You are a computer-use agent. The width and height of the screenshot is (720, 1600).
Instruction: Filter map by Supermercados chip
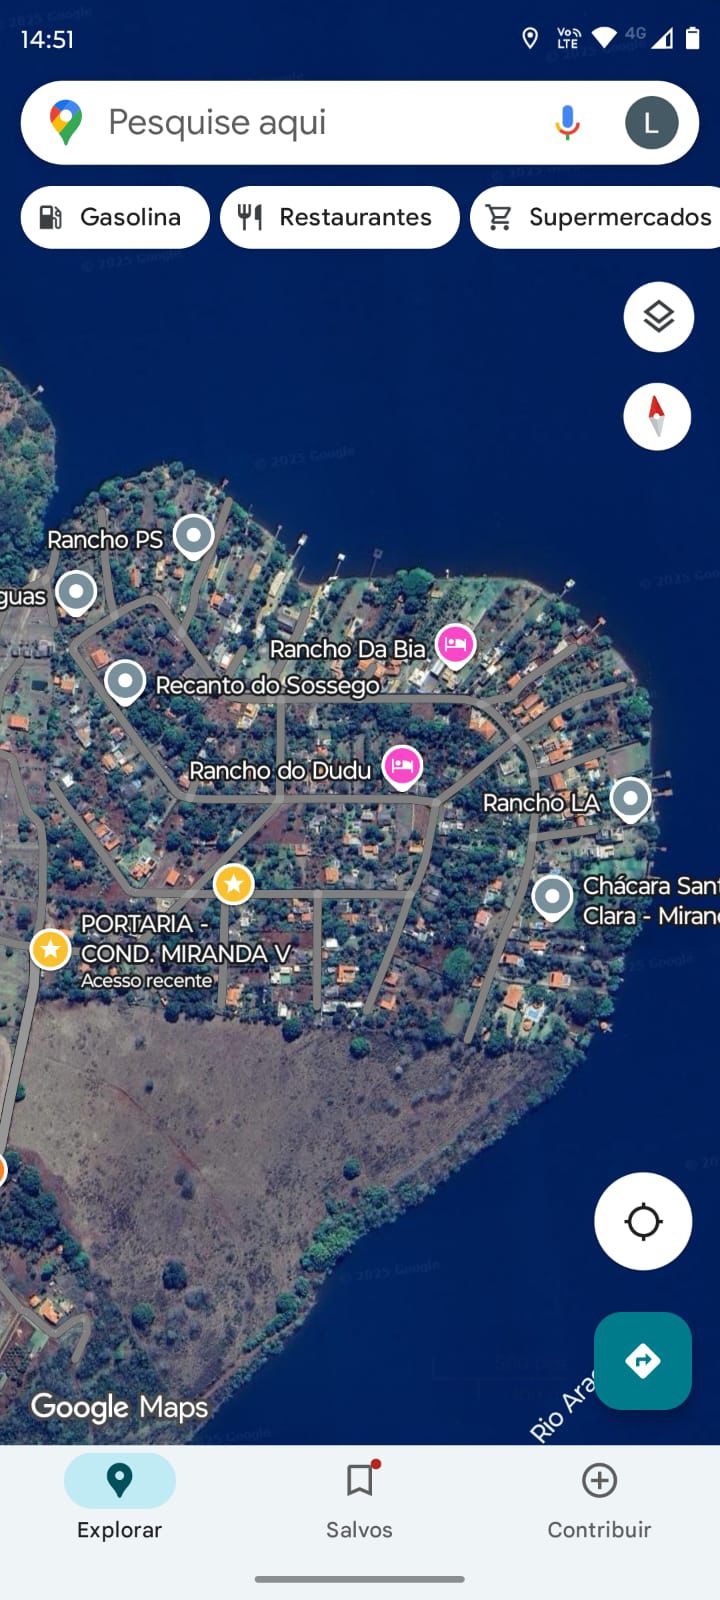[x=596, y=217]
